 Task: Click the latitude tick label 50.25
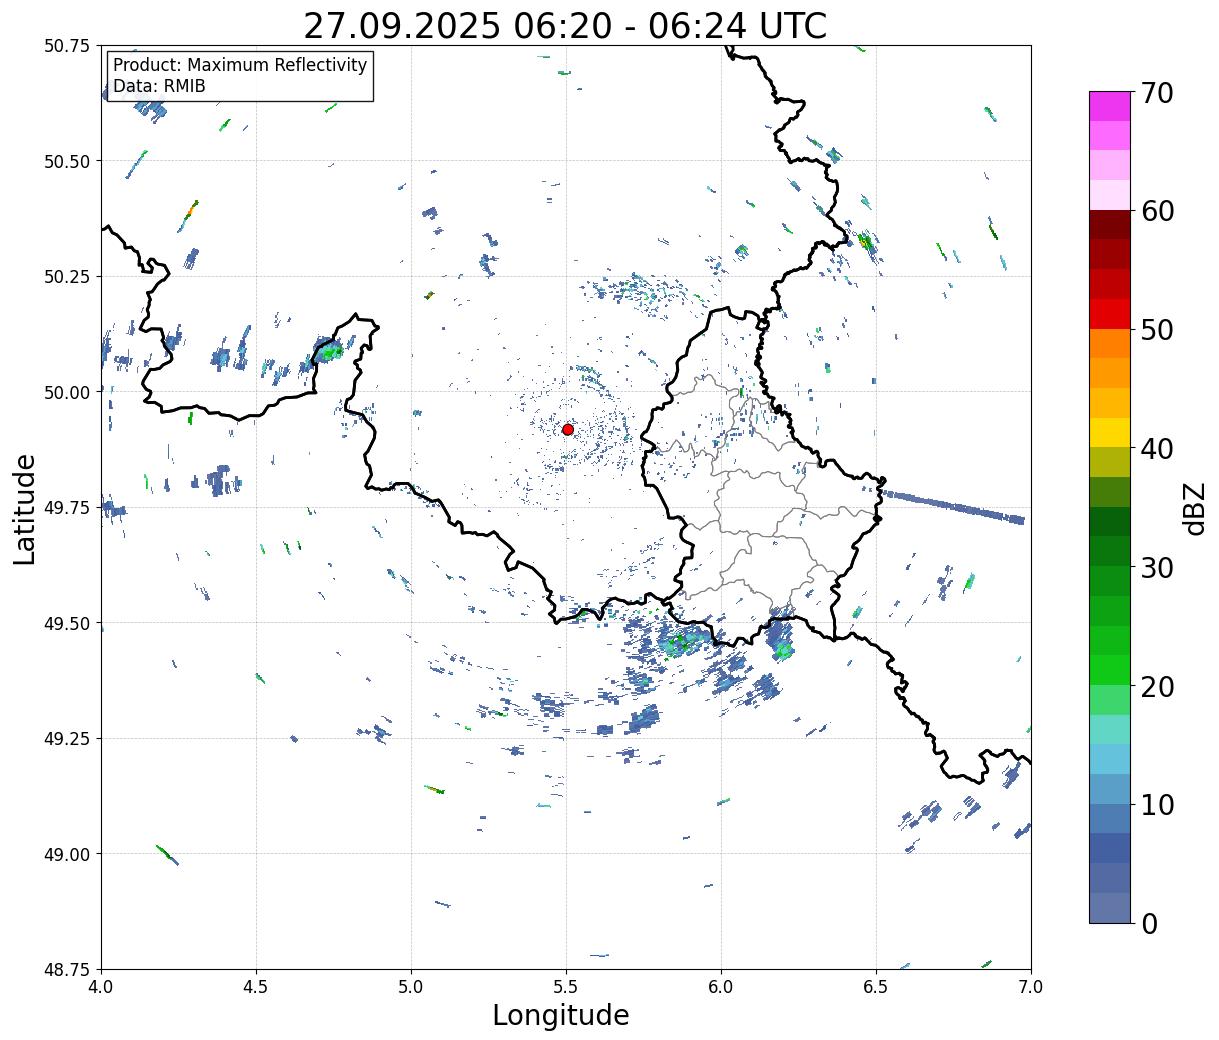pos(67,277)
